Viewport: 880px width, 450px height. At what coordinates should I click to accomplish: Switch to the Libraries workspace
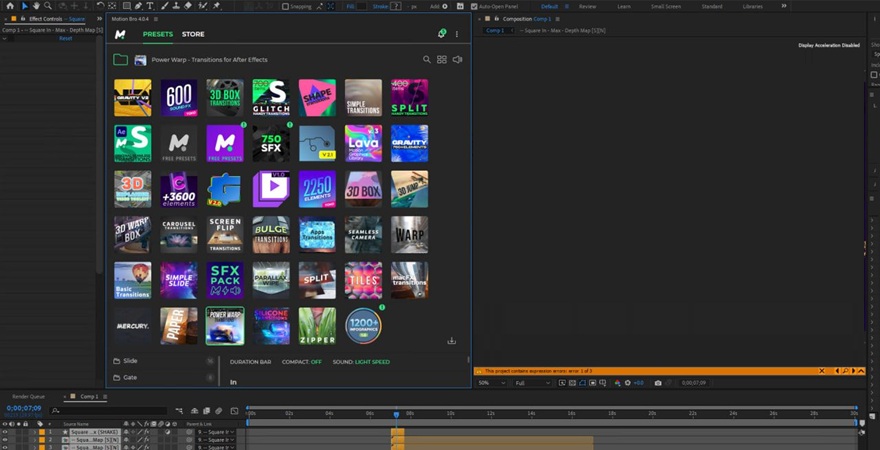753,6
